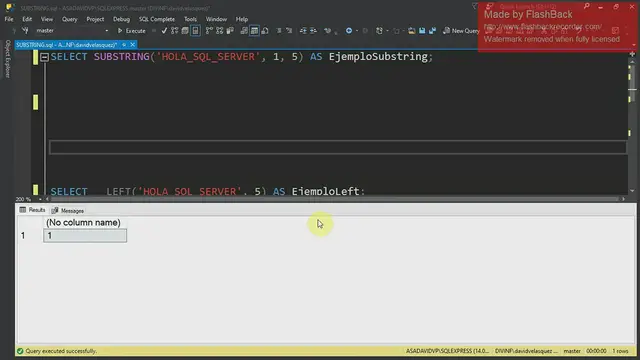Open the Debug menu
640x360 pixels.
click(121, 19)
